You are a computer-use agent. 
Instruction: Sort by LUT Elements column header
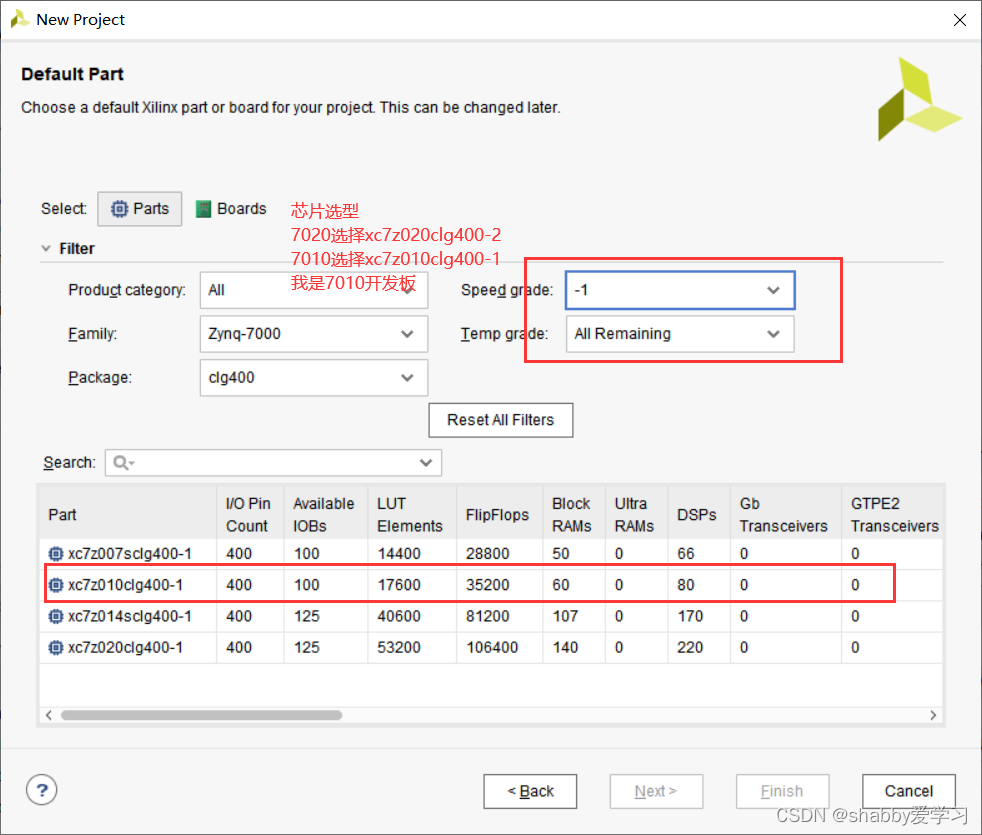pyautogui.click(x=412, y=515)
